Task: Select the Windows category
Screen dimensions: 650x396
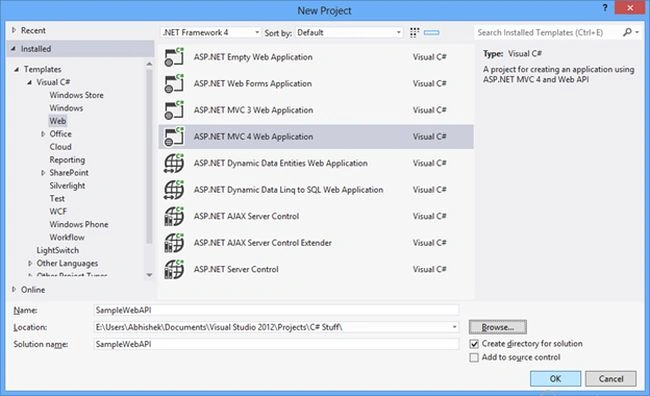Action: 66,108
